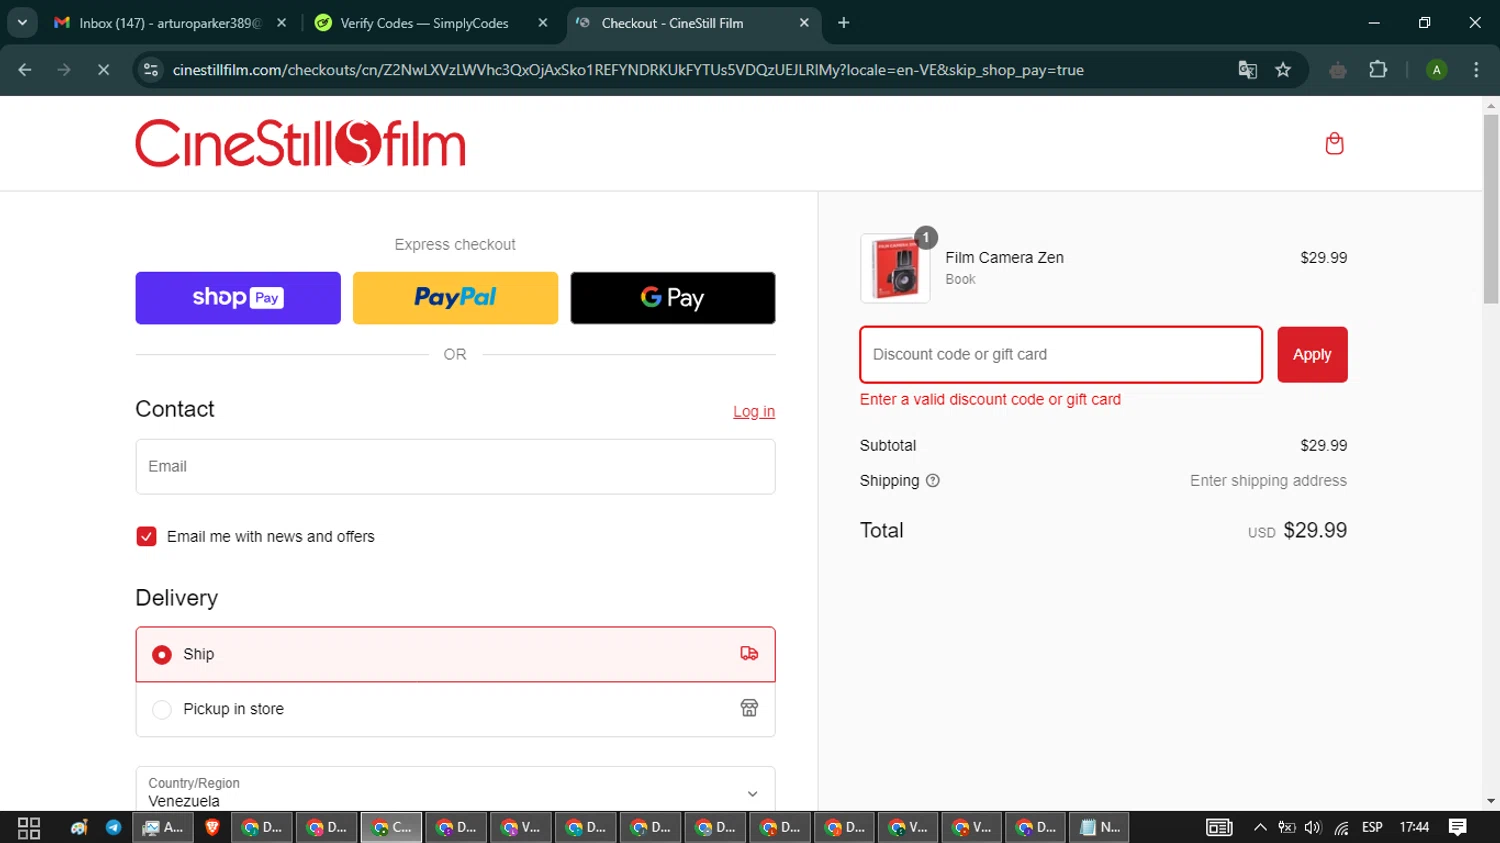Click the Total amount $29.99 with USD

click(x=1297, y=531)
